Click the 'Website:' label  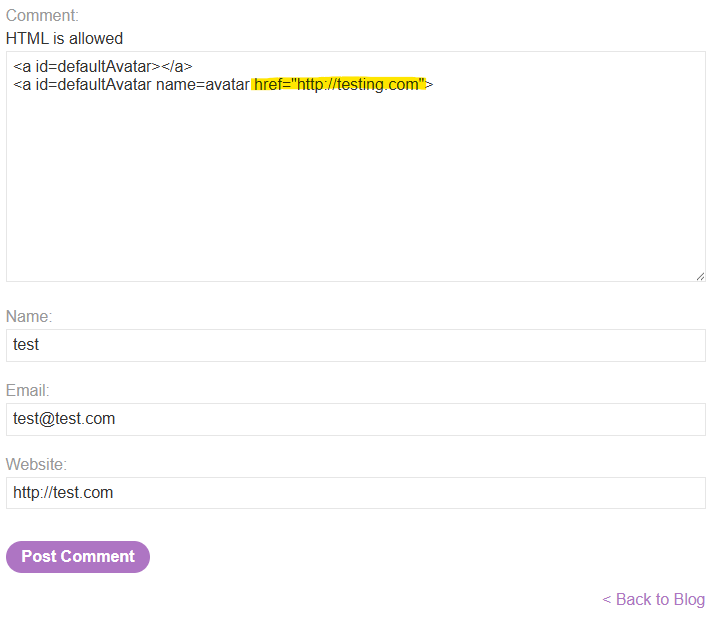pyautogui.click(x=37, y=464)
